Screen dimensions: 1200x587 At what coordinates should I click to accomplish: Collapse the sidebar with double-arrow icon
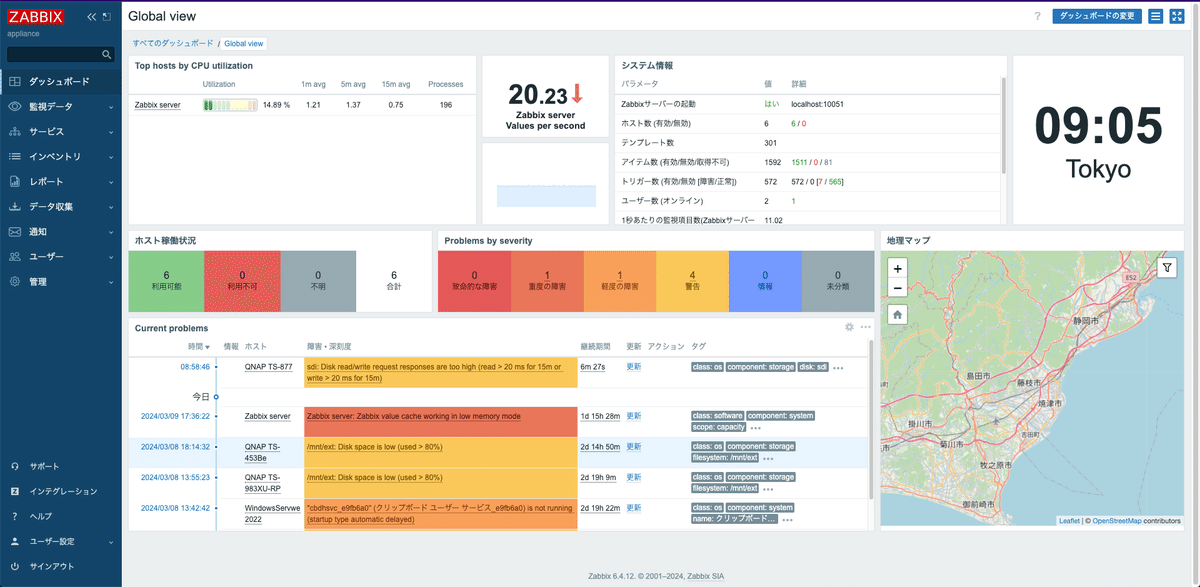point(92,17)
